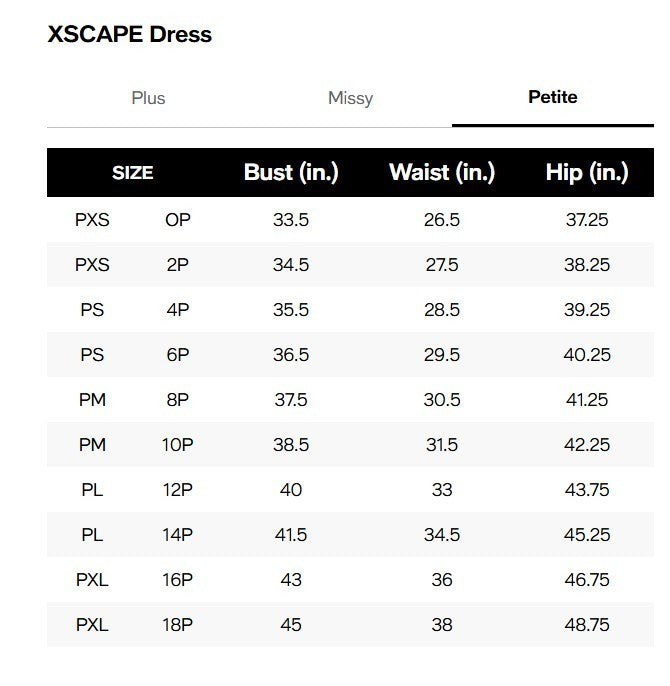This screenshot has height=686, width=670.
Task: Switch to the Plus size tab
Action: point(148,98)
